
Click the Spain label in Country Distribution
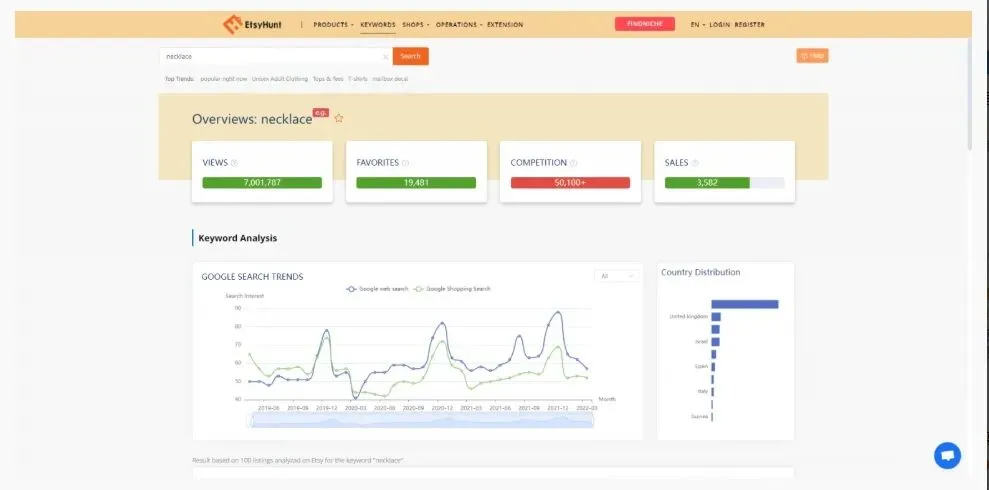coord(701,366)
